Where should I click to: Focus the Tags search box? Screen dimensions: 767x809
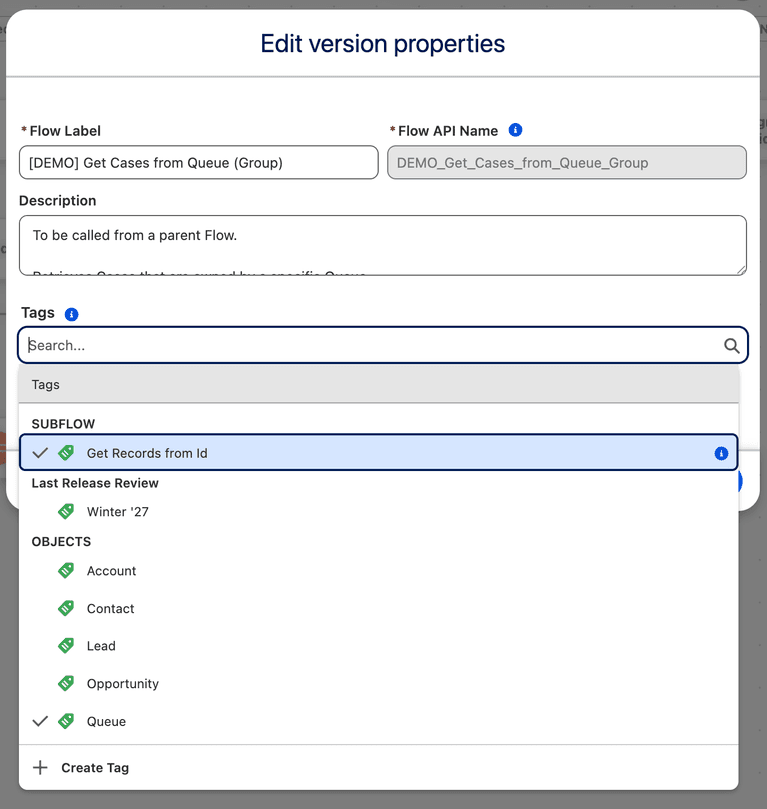[x=383, y=345]
